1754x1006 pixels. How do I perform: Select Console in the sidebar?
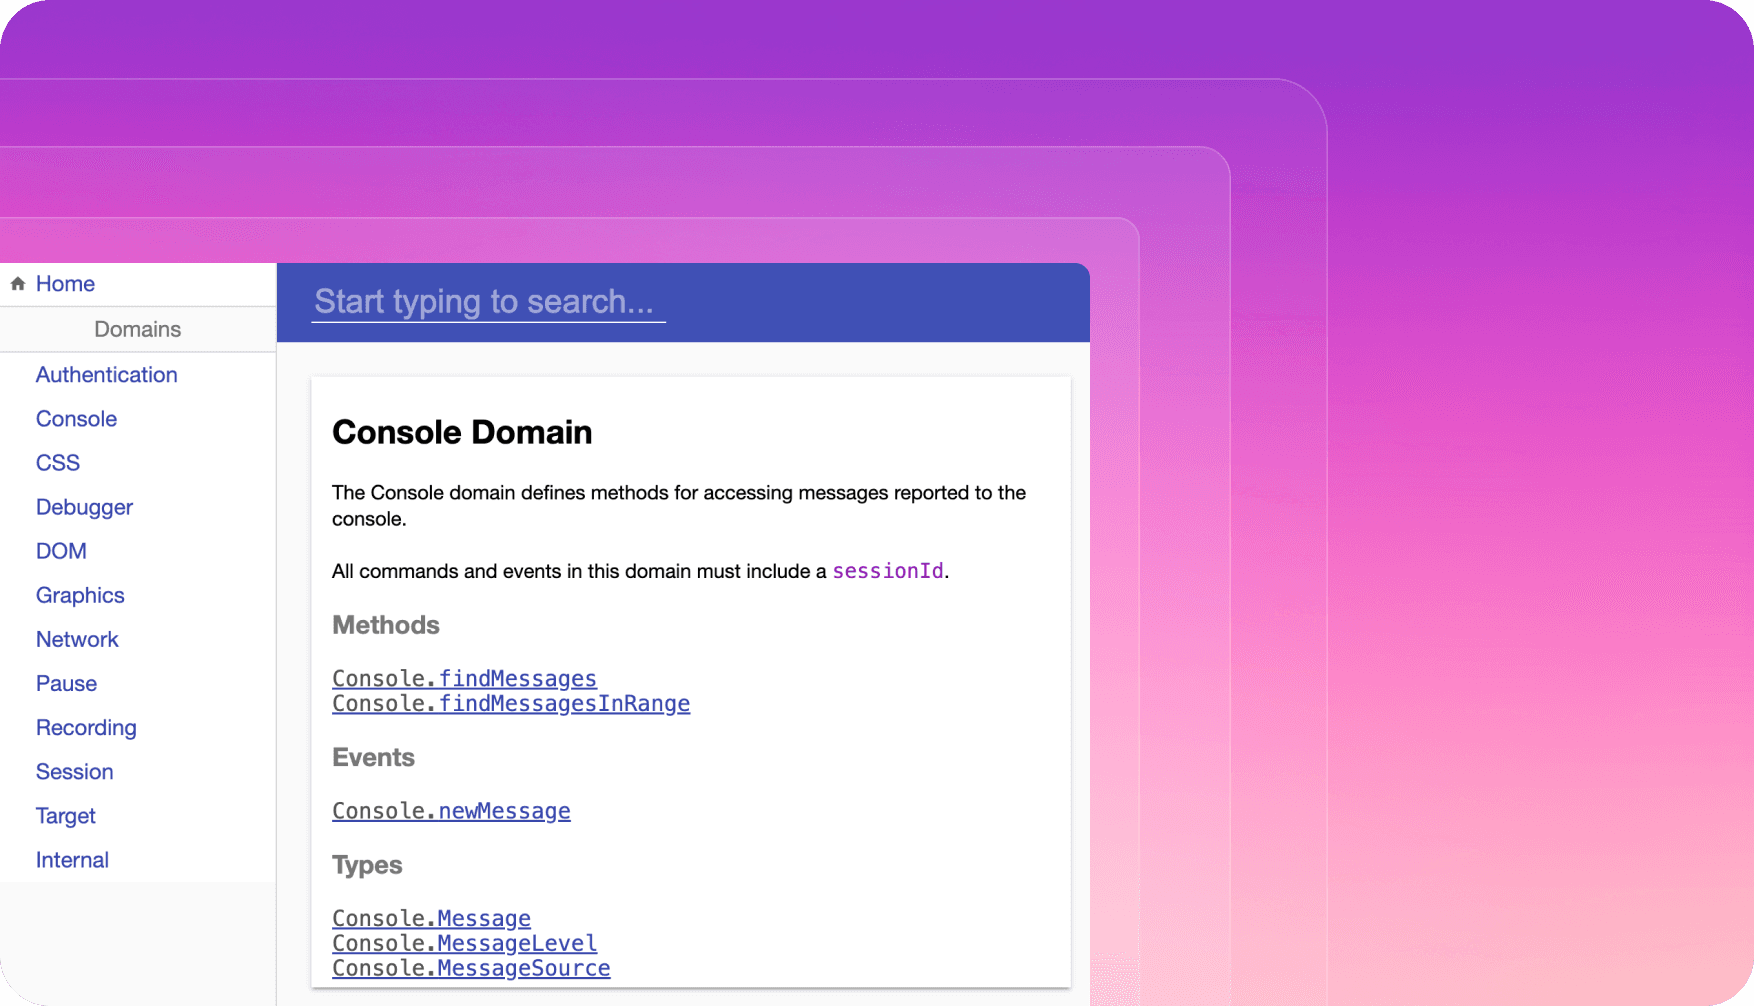(x=76, y=419)
